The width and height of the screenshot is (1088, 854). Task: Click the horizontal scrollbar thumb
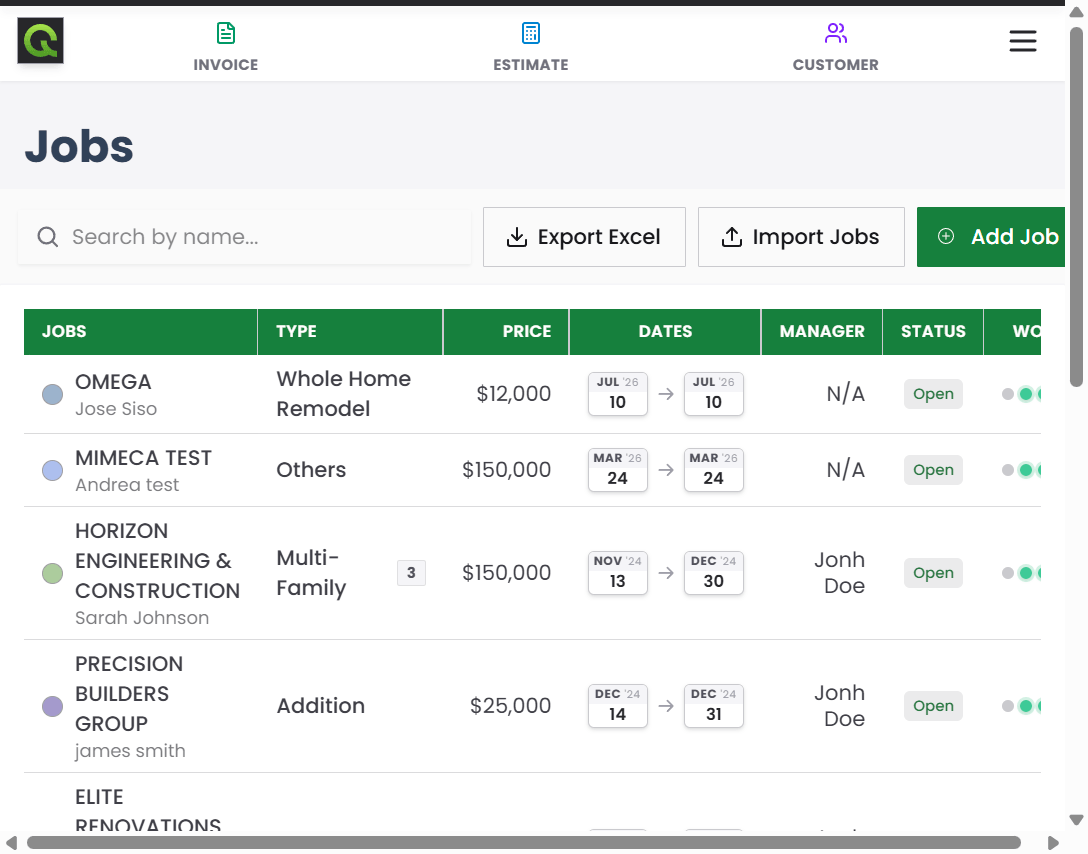[x=524, y=843]
